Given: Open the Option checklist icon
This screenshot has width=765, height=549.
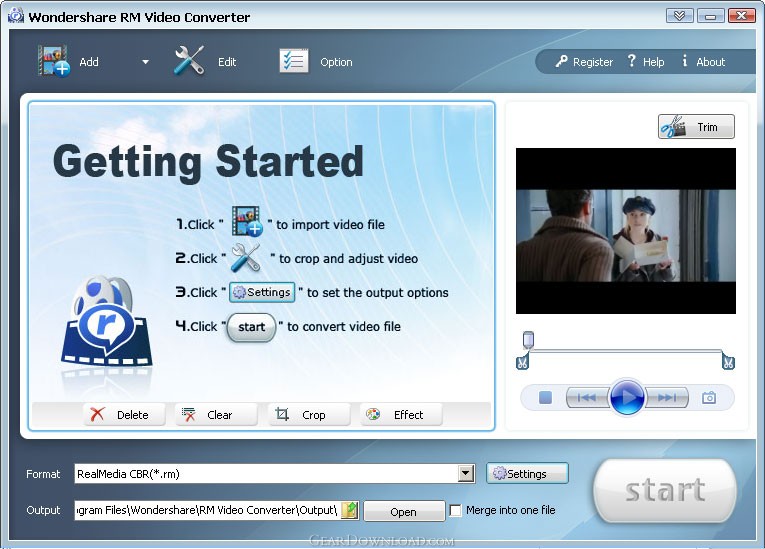Looking at the screenshot, I should [294, 61].
